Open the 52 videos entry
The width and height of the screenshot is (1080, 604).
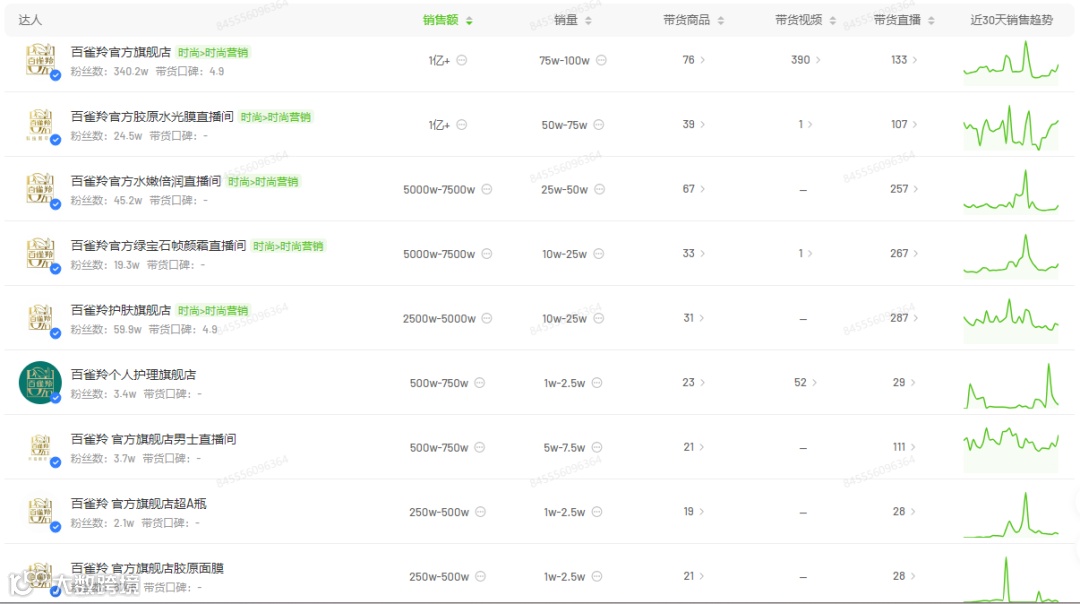point(805,382)
